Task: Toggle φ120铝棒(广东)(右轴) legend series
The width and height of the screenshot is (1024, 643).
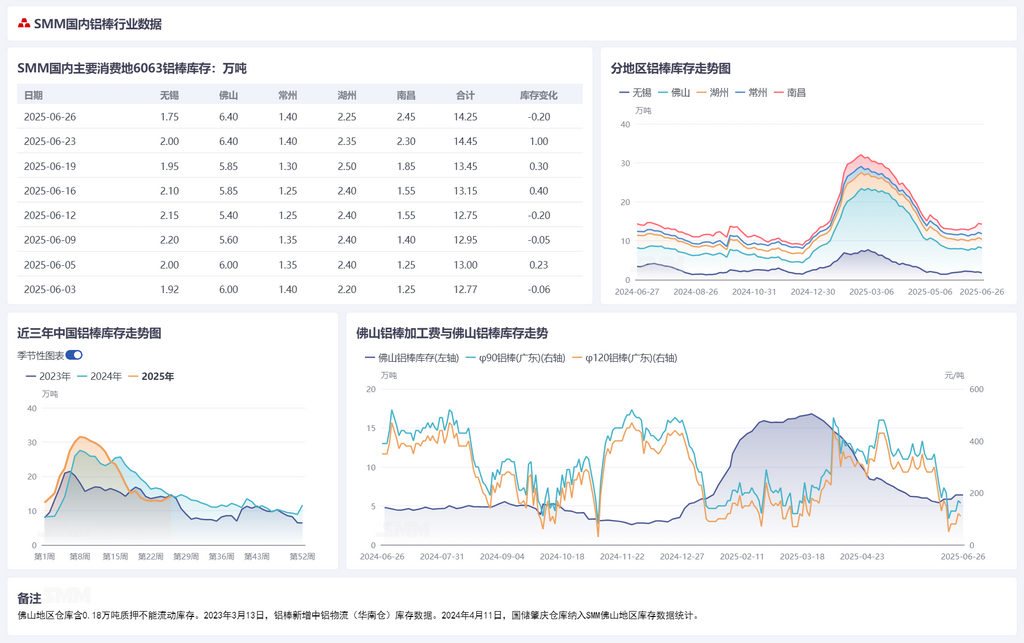Action: 624,358
